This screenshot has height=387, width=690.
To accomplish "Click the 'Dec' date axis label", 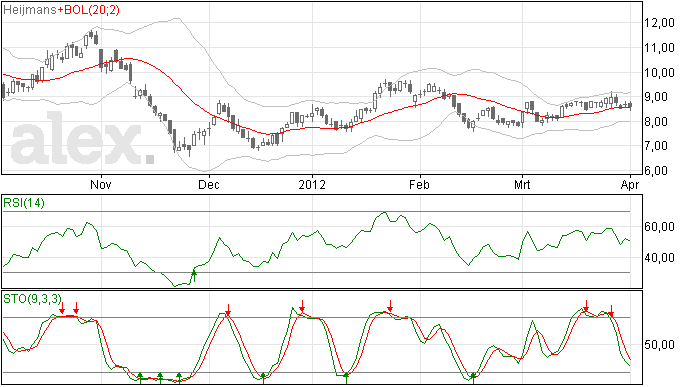I will coord(209,184).
